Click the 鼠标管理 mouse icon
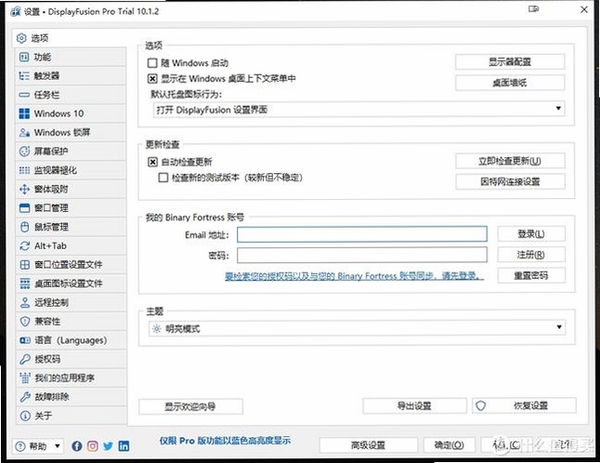The width and height of the screenshot is (600, 463). tap(24, 227)
